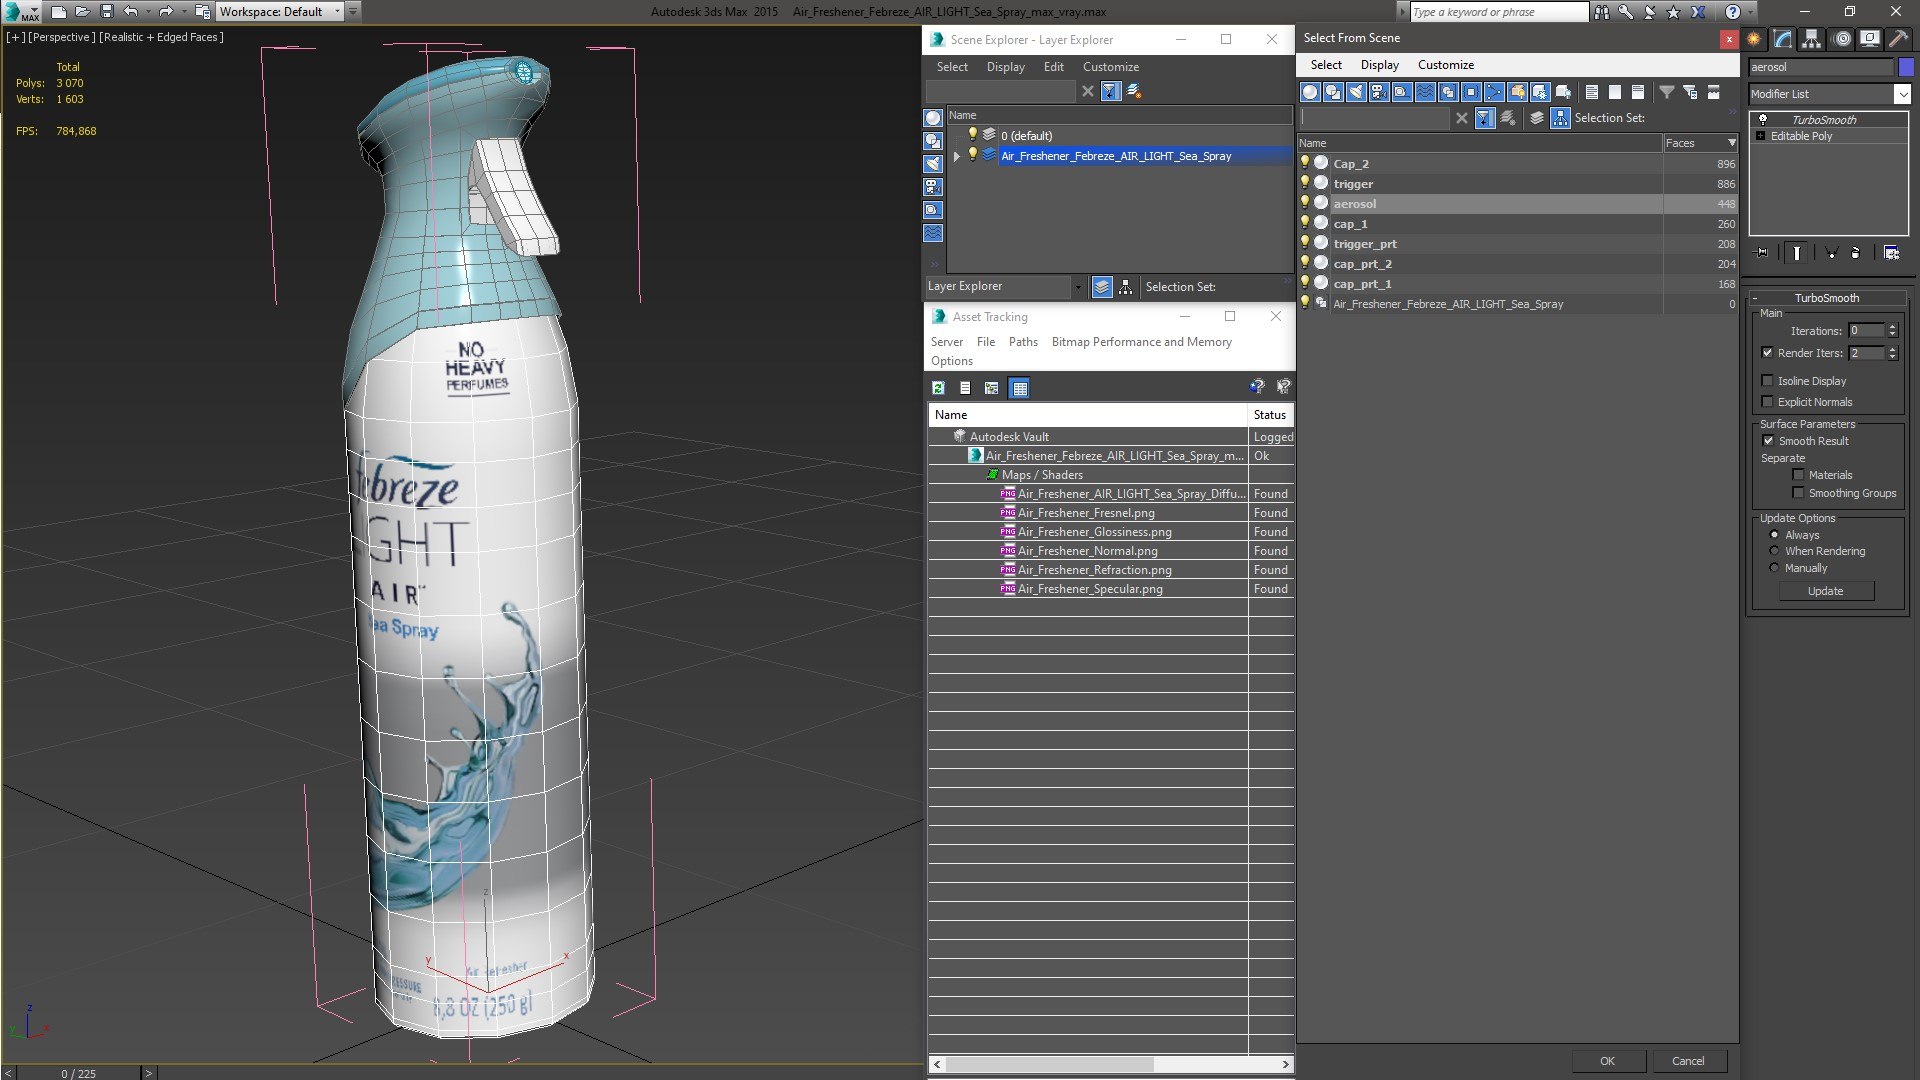The width and height of the screenshot is (1920, 1080).
Task: Select the When Rendering update option
Action: point(1774,551)
